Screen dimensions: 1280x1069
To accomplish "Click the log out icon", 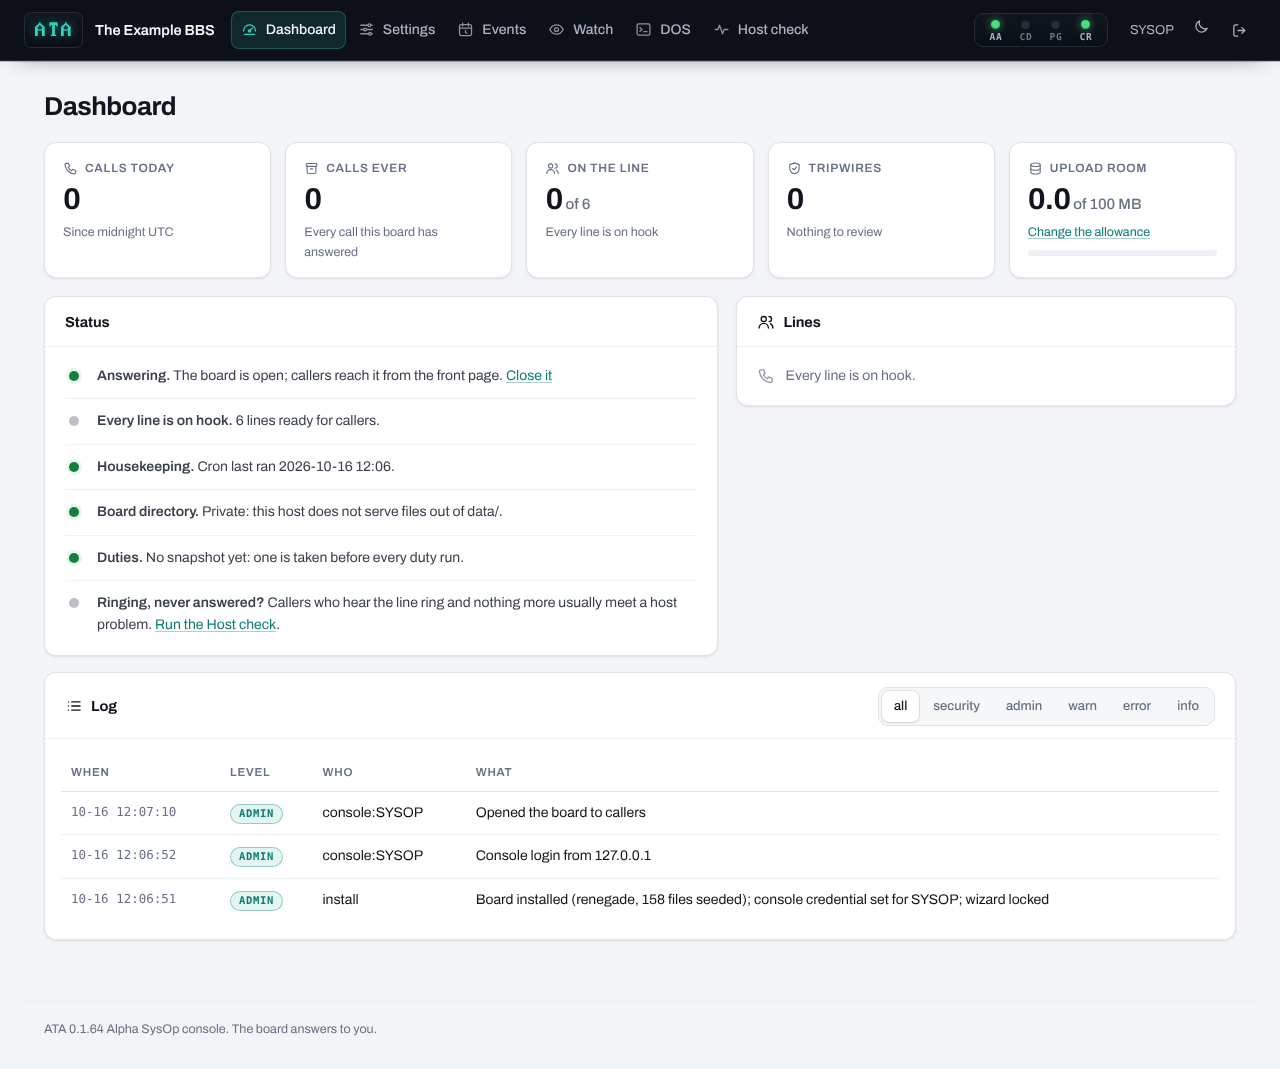I will 1239,30.
